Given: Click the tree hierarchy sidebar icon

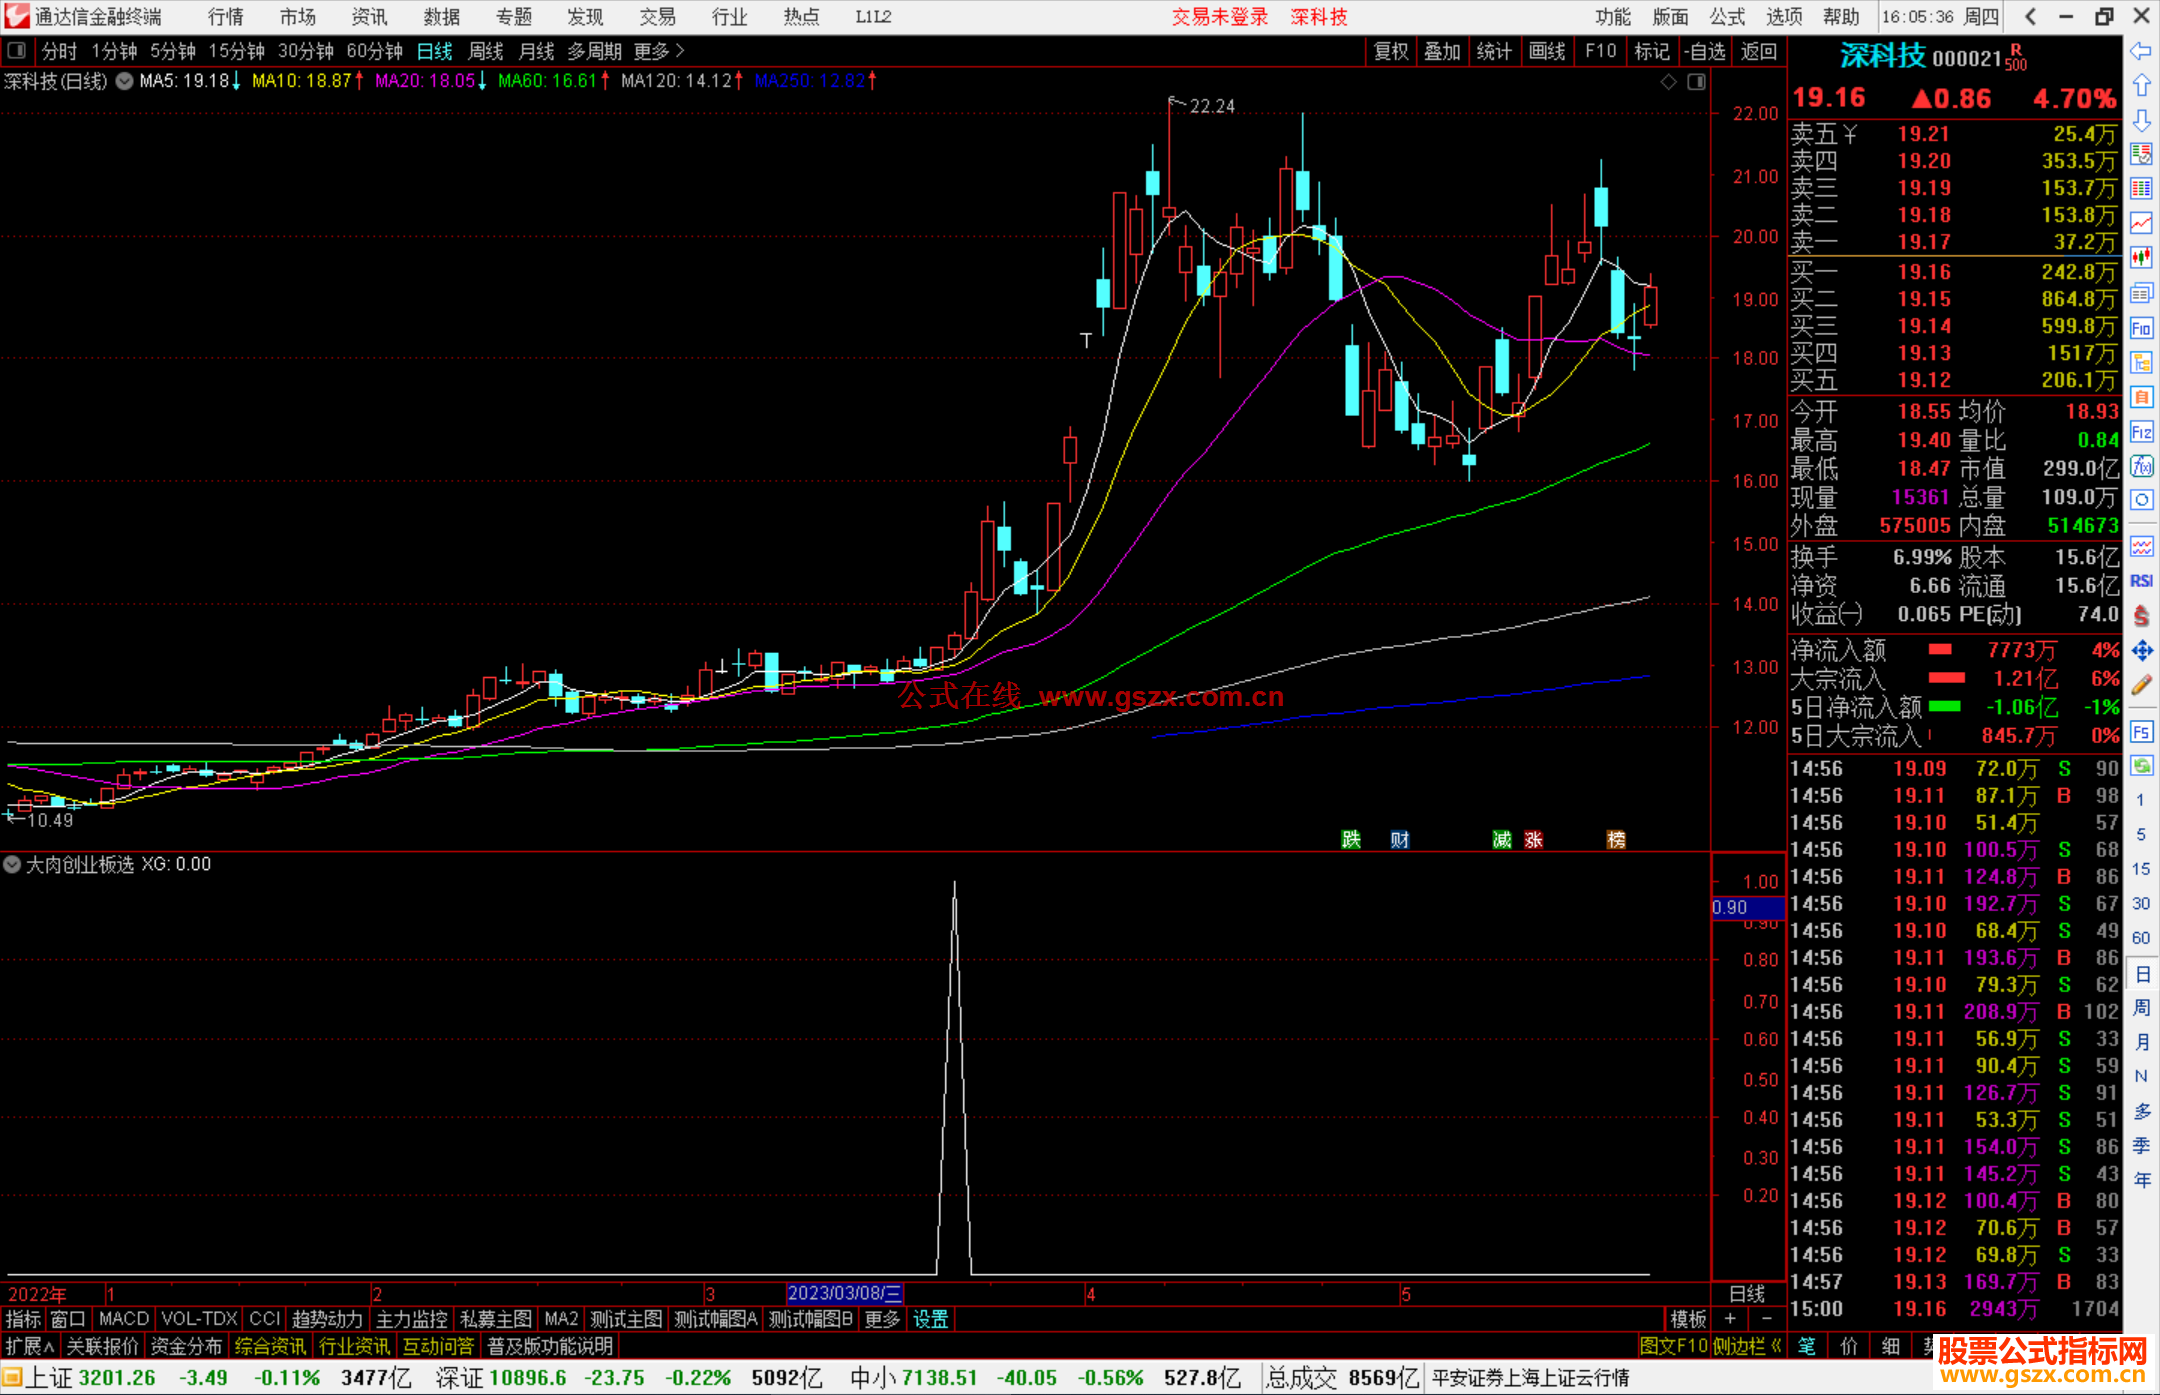Looking at the screenshot, I should (2141, 362).
